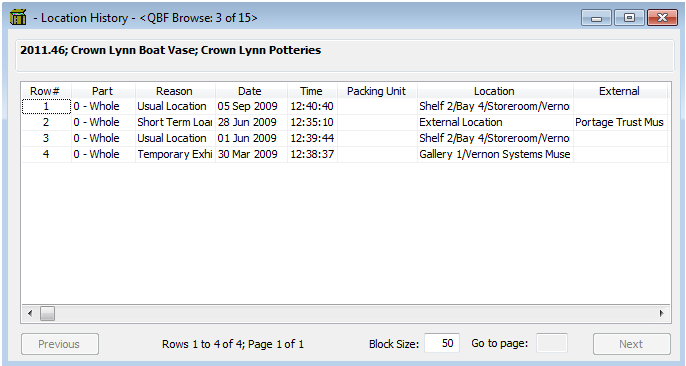Click the date 05 Sep 2009
Viewport: 686px width, 366px height.
pos(251,106)
